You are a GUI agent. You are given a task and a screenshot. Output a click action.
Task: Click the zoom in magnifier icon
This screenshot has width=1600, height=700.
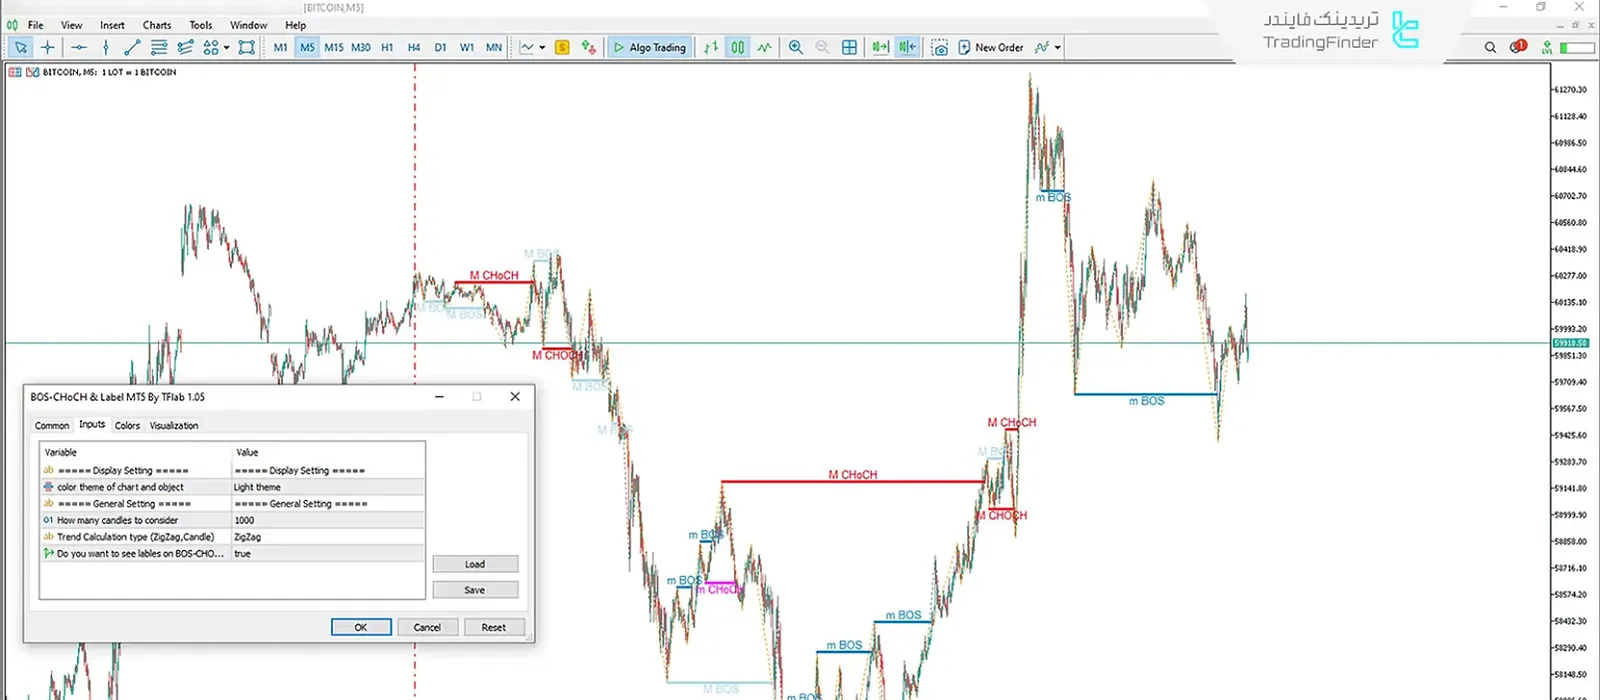click(796, 47)
